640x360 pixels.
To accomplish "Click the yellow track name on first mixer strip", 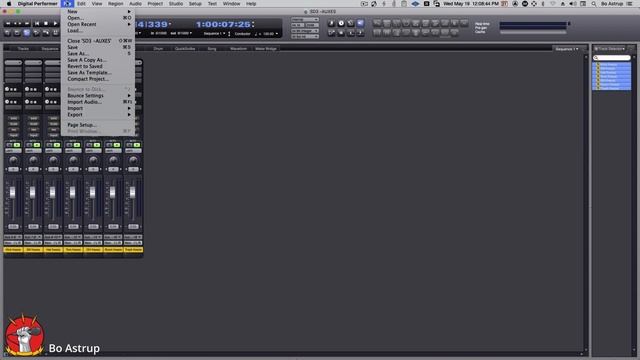I will (13, 249).
